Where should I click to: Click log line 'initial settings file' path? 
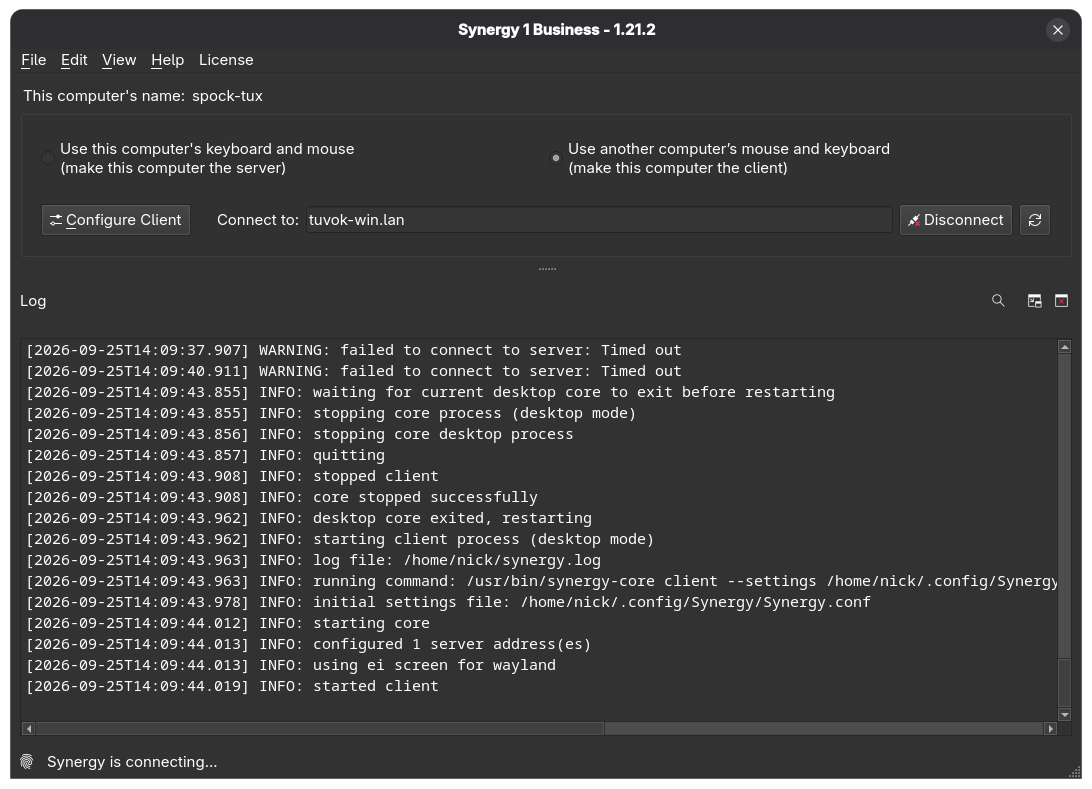pos(448,602)
